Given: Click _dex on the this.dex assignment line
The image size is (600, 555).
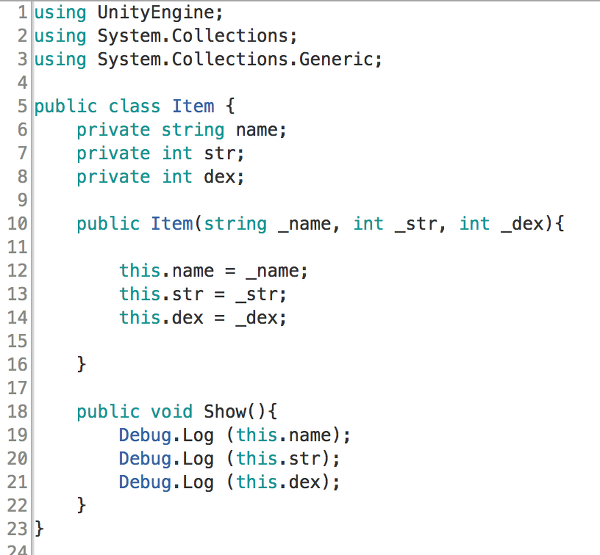Looking at the screenshot, I should tap(256, 318).
